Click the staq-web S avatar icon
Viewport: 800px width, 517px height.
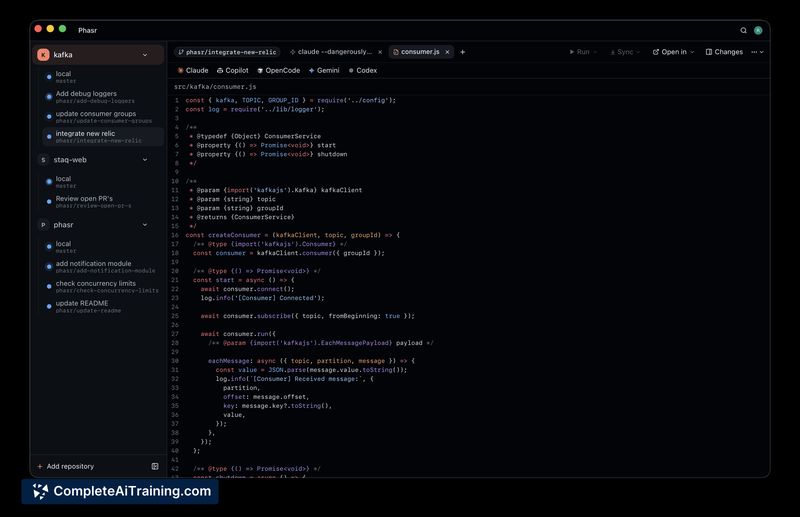[43, 160]
